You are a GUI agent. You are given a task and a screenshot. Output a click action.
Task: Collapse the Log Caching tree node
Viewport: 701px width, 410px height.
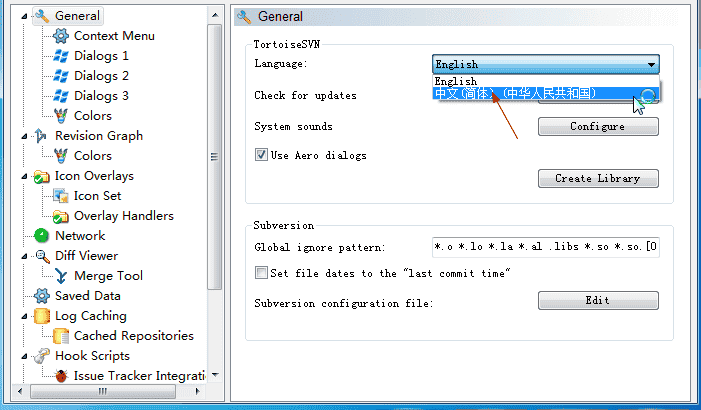(x=24, y=317)
